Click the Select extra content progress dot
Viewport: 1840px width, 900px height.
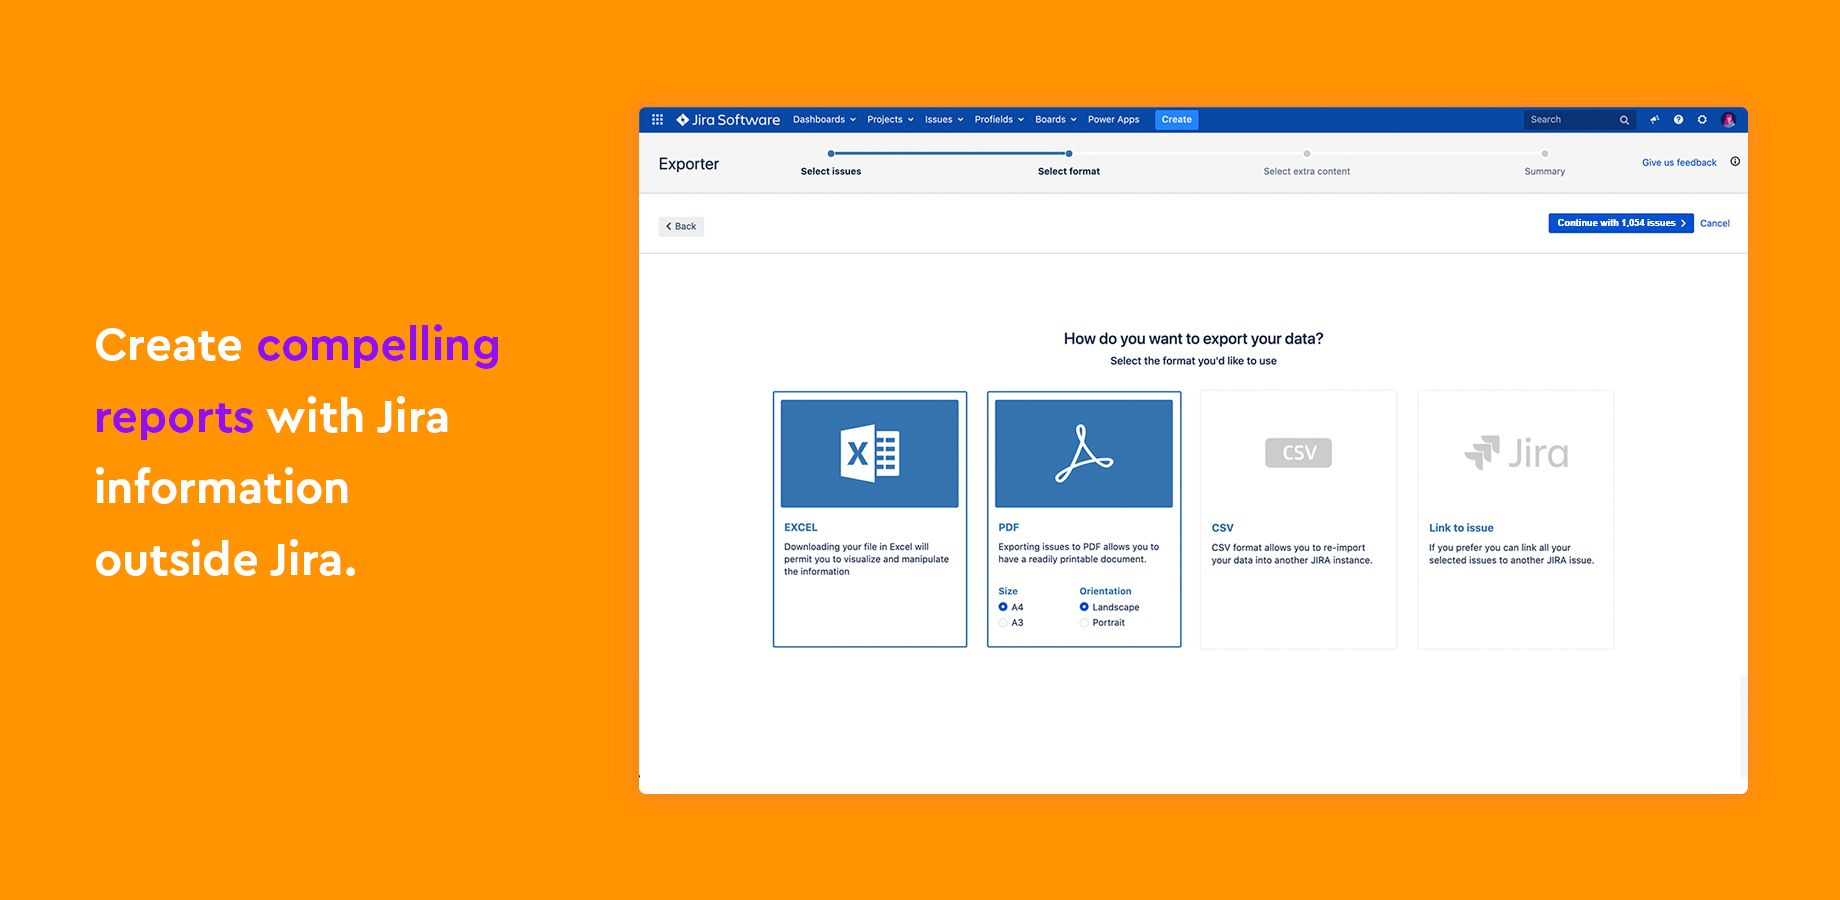pos(1306,153)
